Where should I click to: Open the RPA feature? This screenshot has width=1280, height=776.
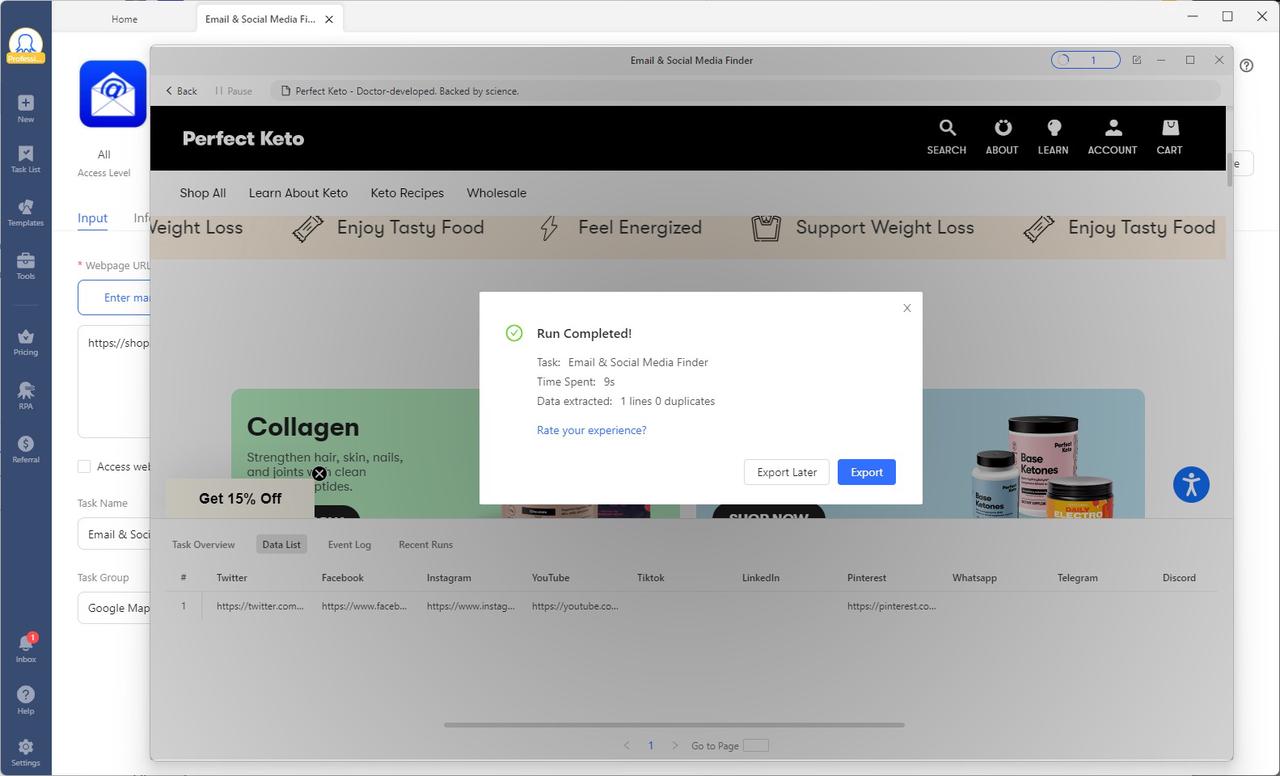(24, 393)
